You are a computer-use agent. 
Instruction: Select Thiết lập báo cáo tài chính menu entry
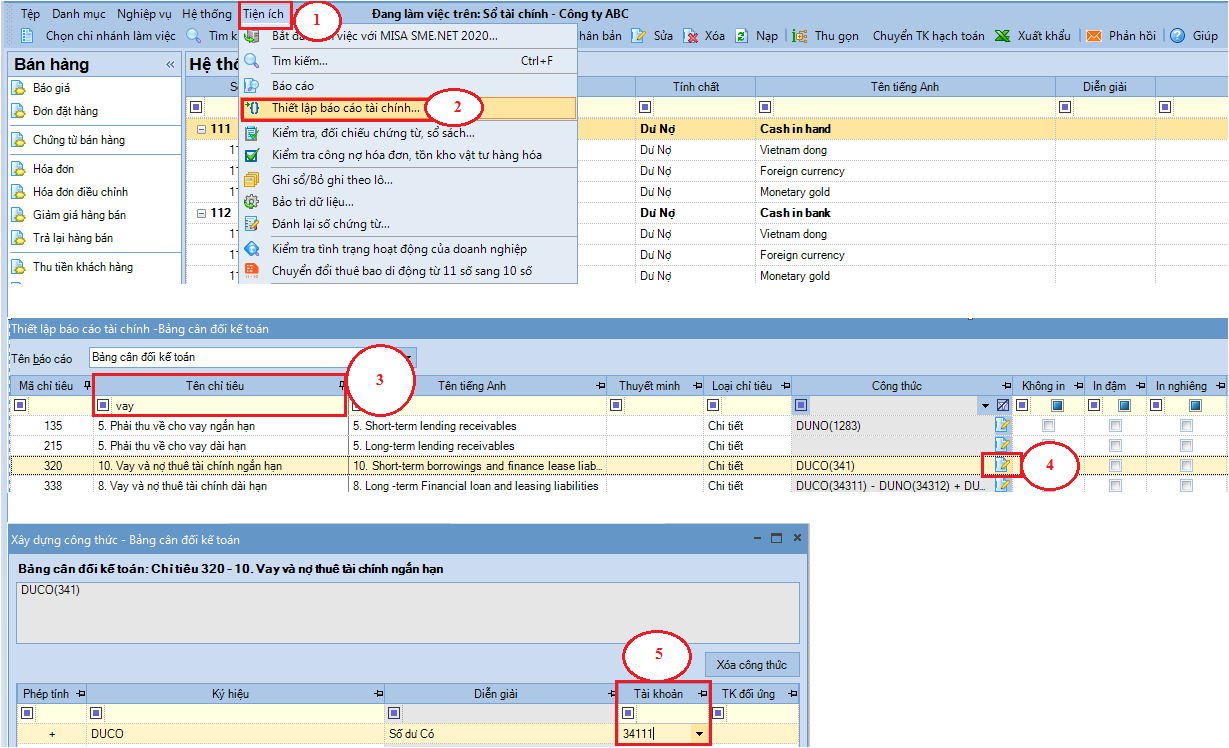click(409, 107)
